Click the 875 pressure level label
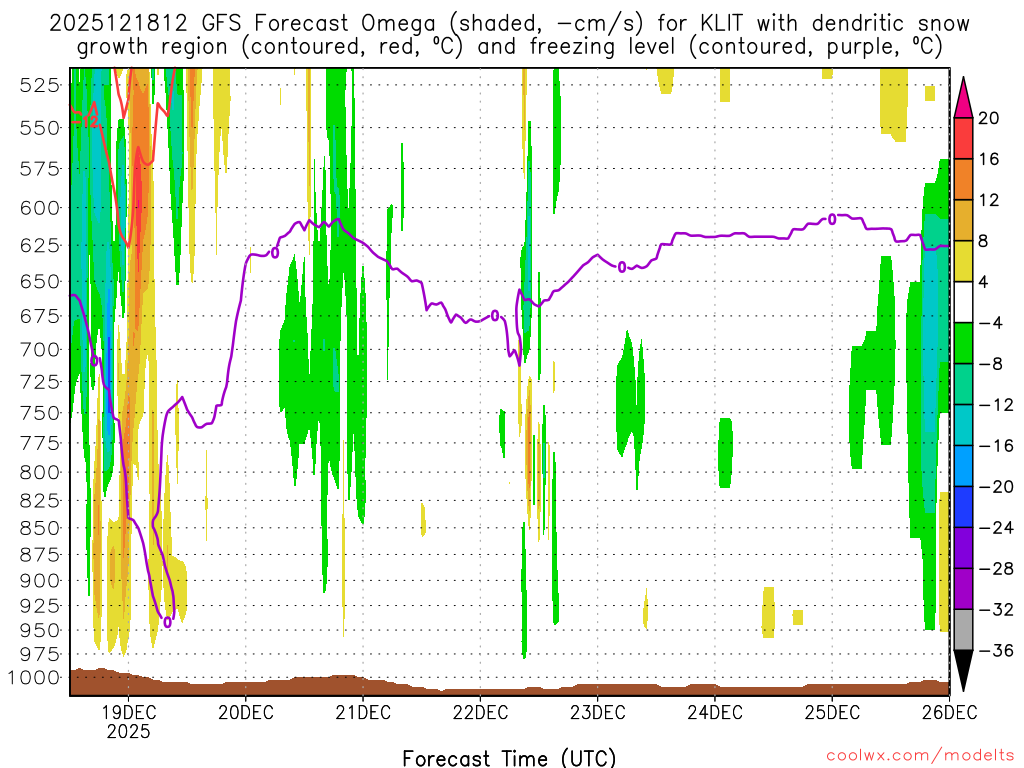The height and width of the screenshot is (768, 1024). click(x=40, y=554)
